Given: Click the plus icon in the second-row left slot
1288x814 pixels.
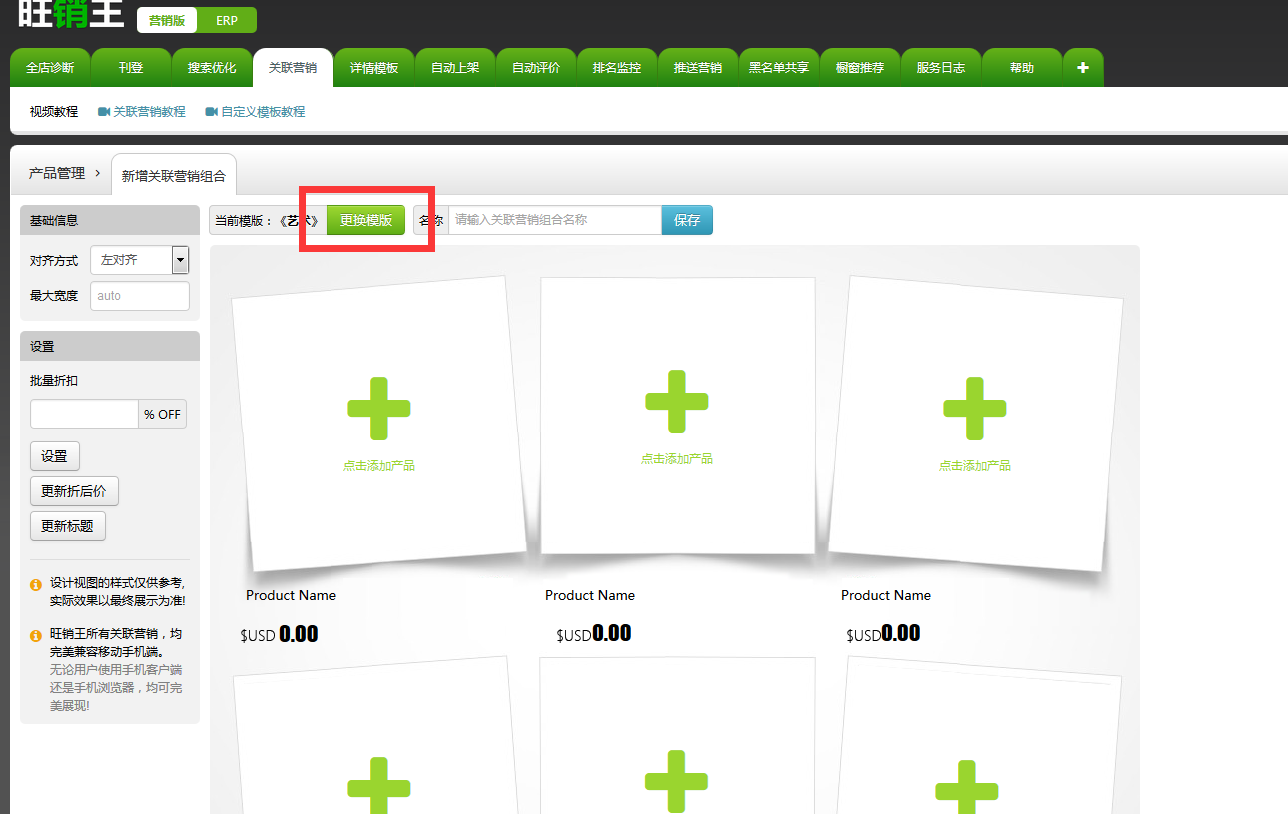Looking at the screenshot, I should coord(379,787).
